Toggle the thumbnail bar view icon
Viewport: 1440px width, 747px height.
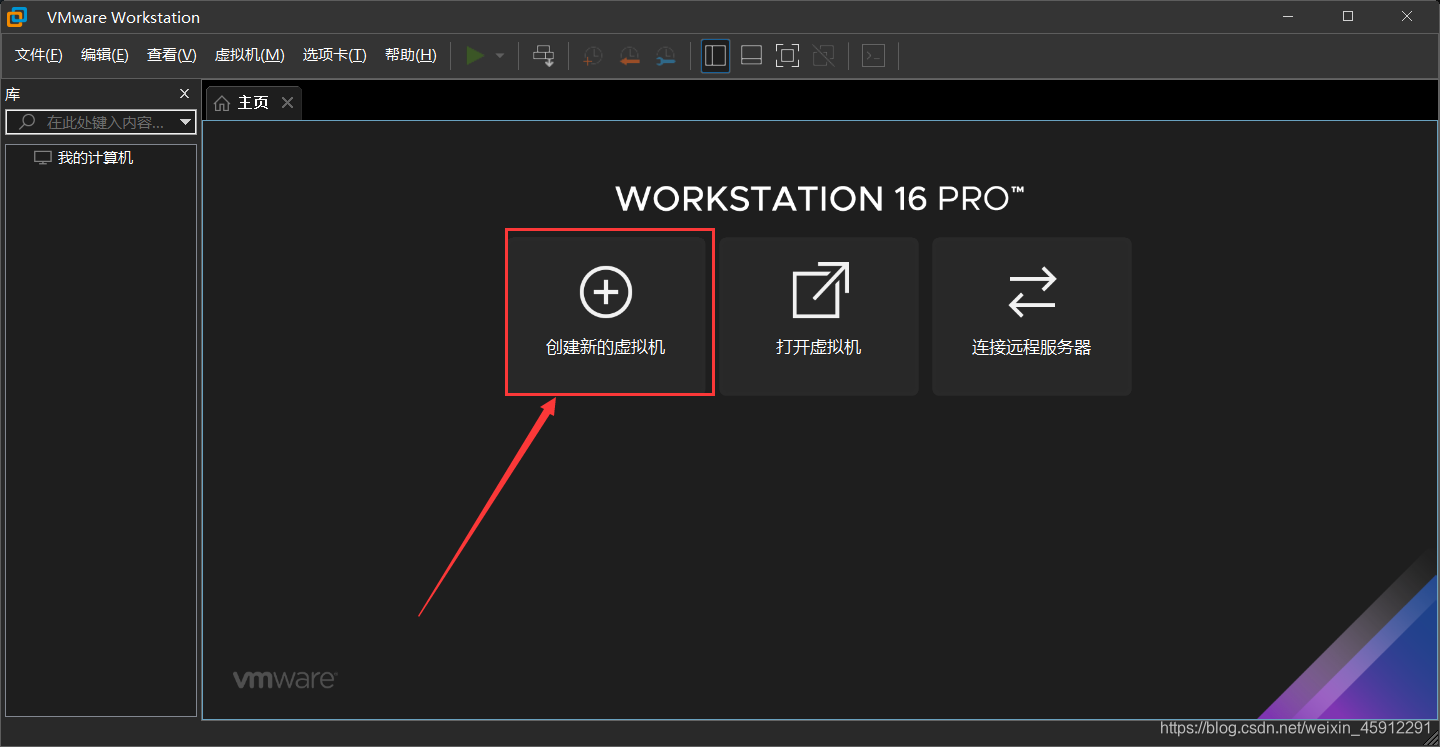[x=751, y=56]
